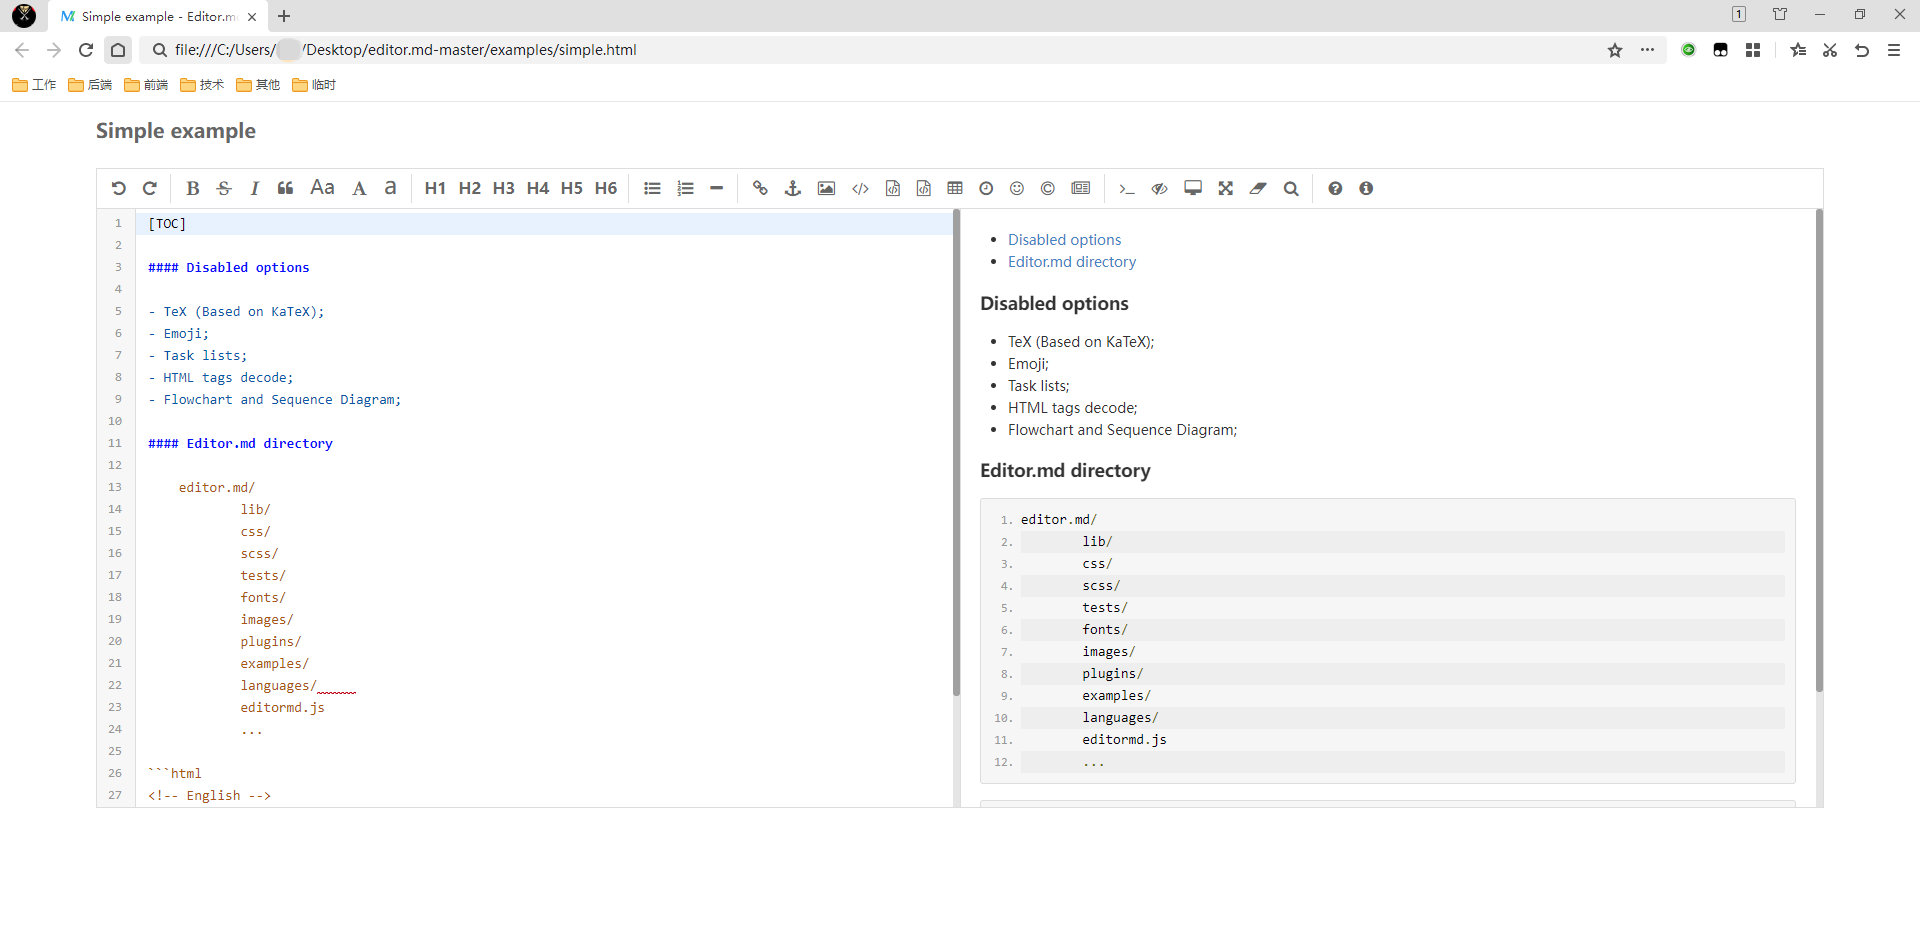Image resolution: width=1920 pixels, height=951 pixels.
Task: Insert H4 heading
Action: pyautogui.click(x=537, y=188)
